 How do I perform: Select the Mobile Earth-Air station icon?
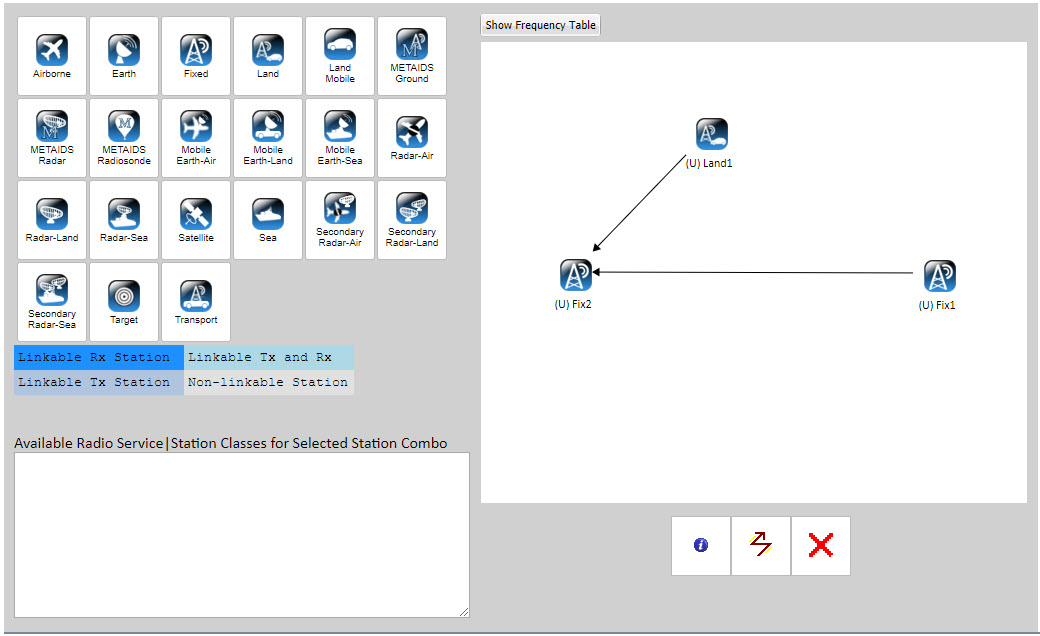[195, 130]
